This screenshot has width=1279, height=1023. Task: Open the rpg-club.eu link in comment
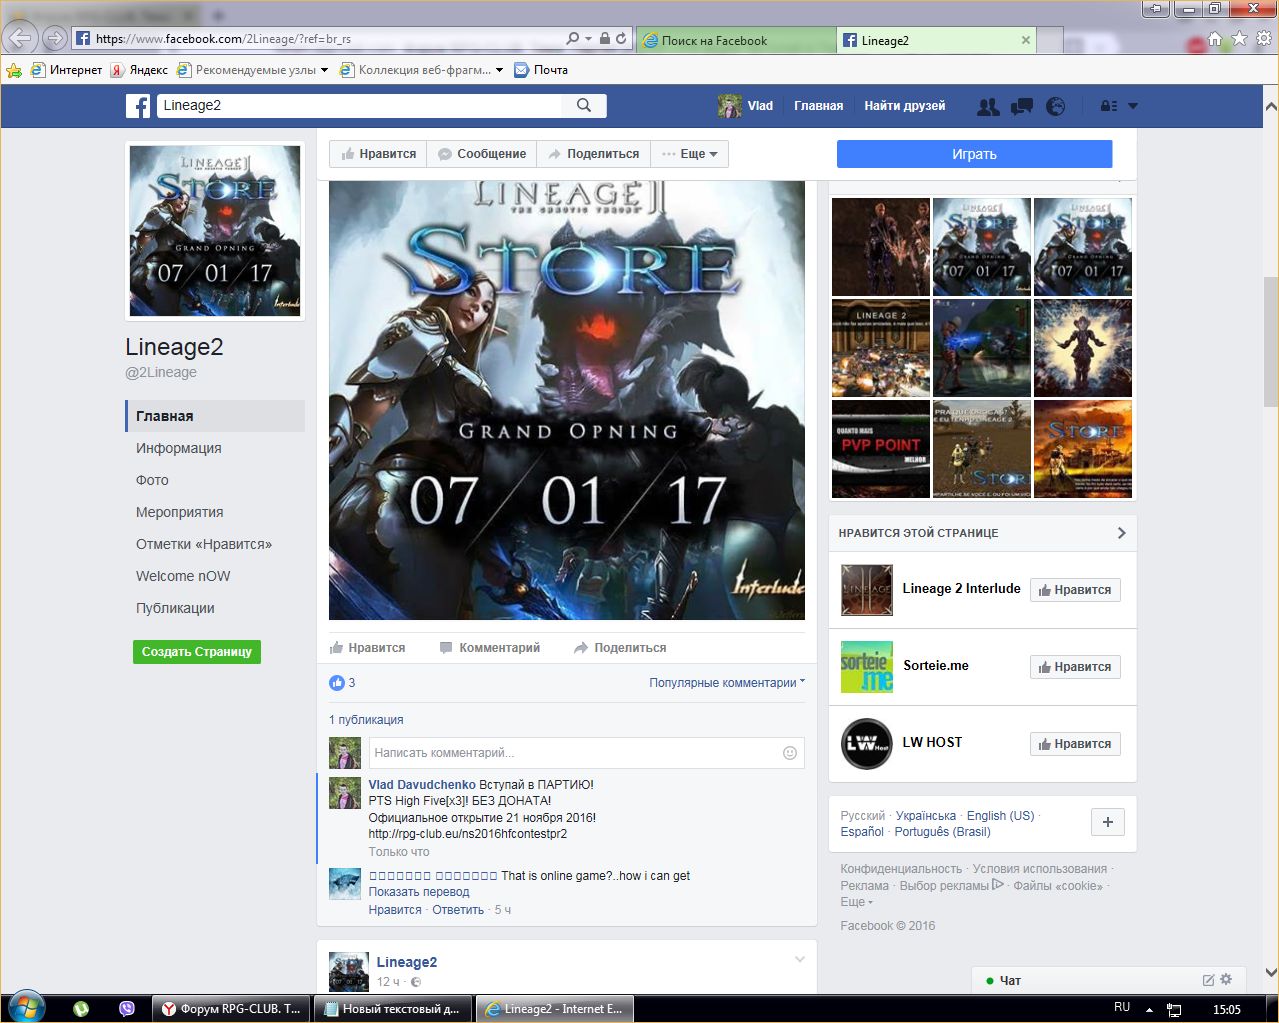pos(468,833)
